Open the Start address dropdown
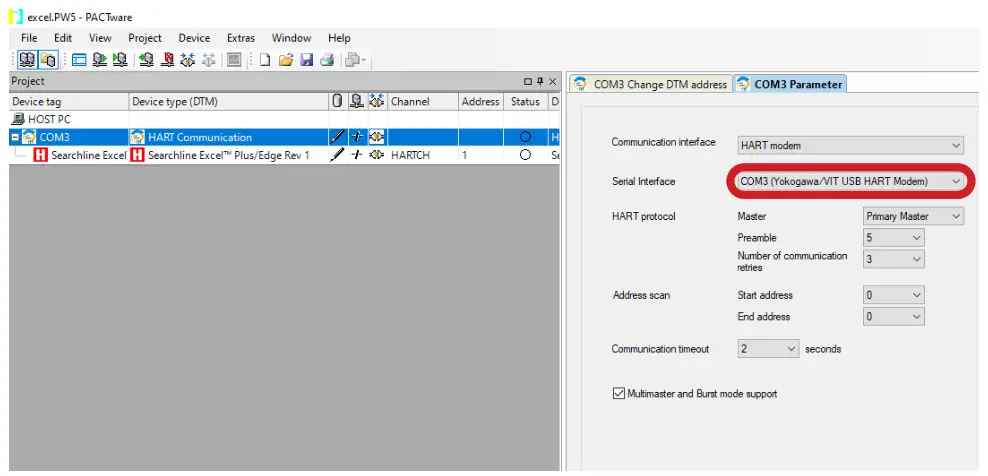Viewport: 988px width, 476px height. (893, 295)
